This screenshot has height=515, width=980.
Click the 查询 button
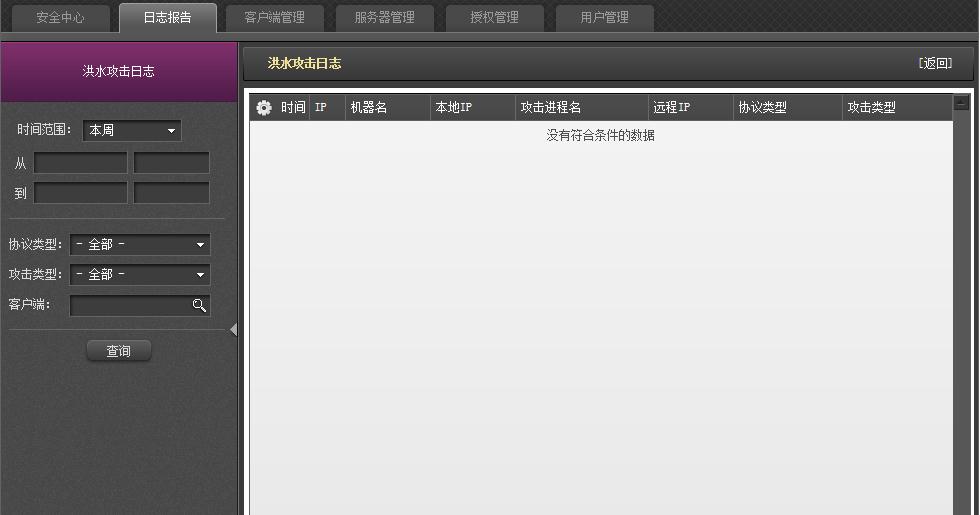click(119, 351)
